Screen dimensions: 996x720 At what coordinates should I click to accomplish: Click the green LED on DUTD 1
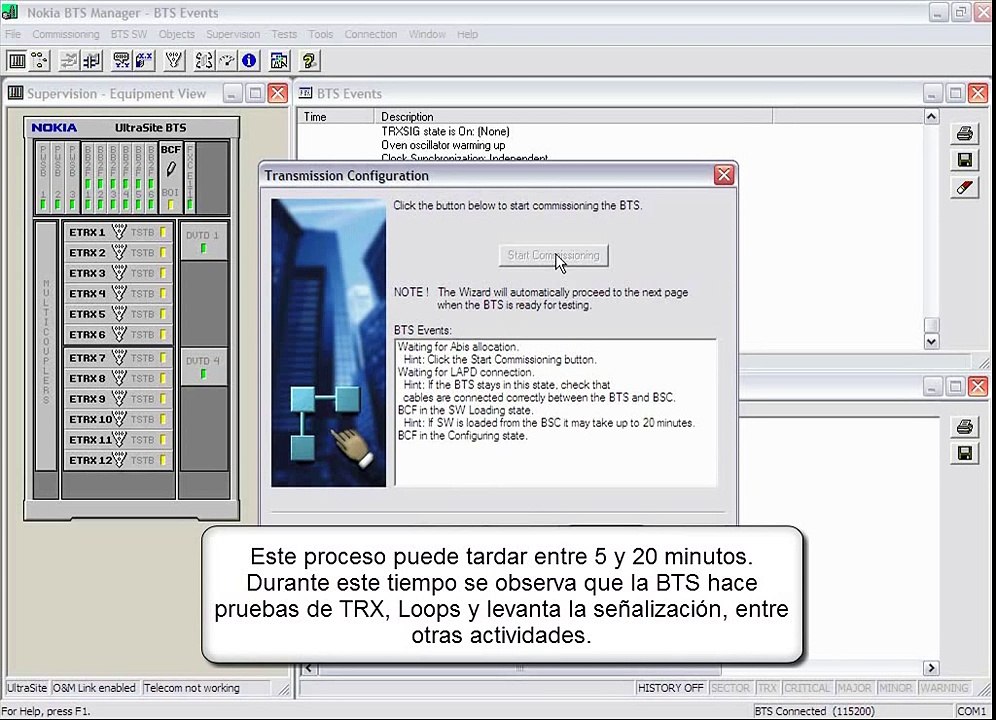coord(203,248)
